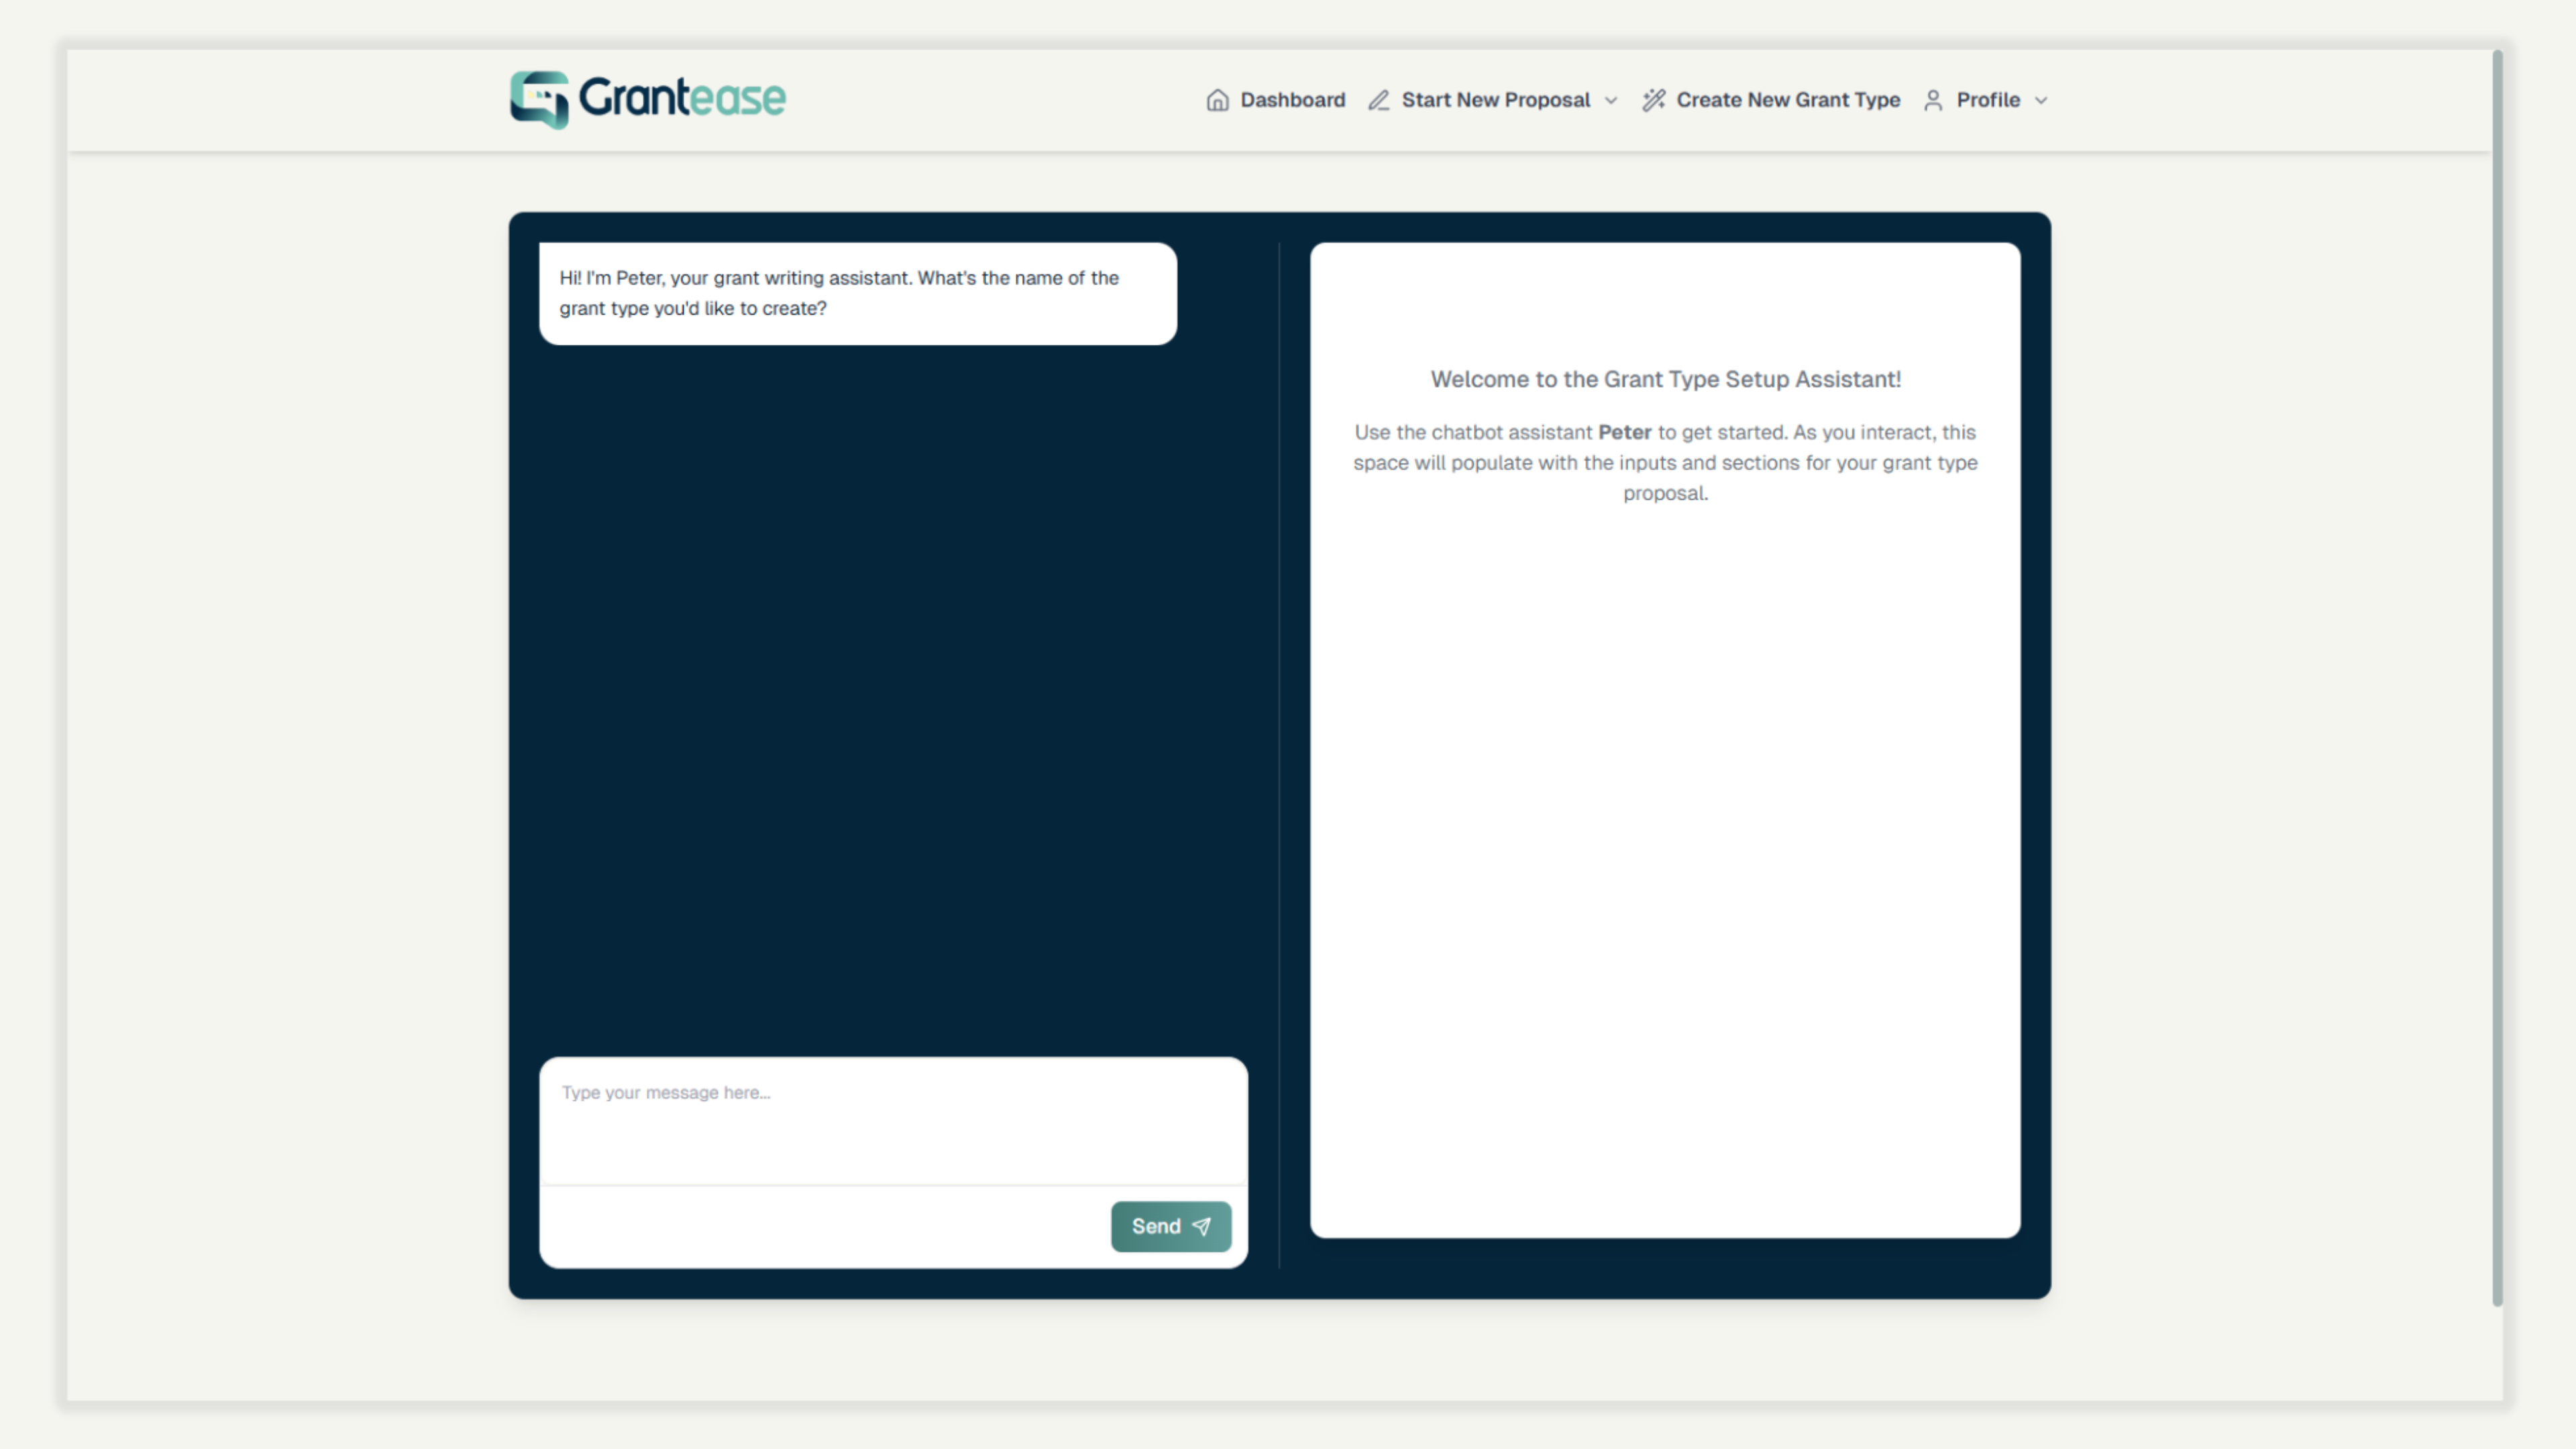Open the Profile menu label
Screen dimensions: 2576x1449
point(1987,100)
